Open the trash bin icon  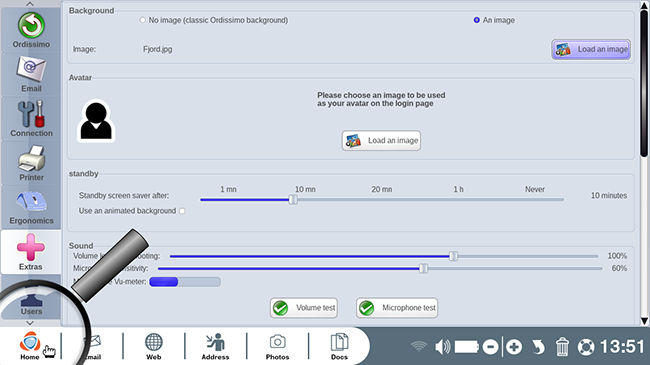(562, 346)
